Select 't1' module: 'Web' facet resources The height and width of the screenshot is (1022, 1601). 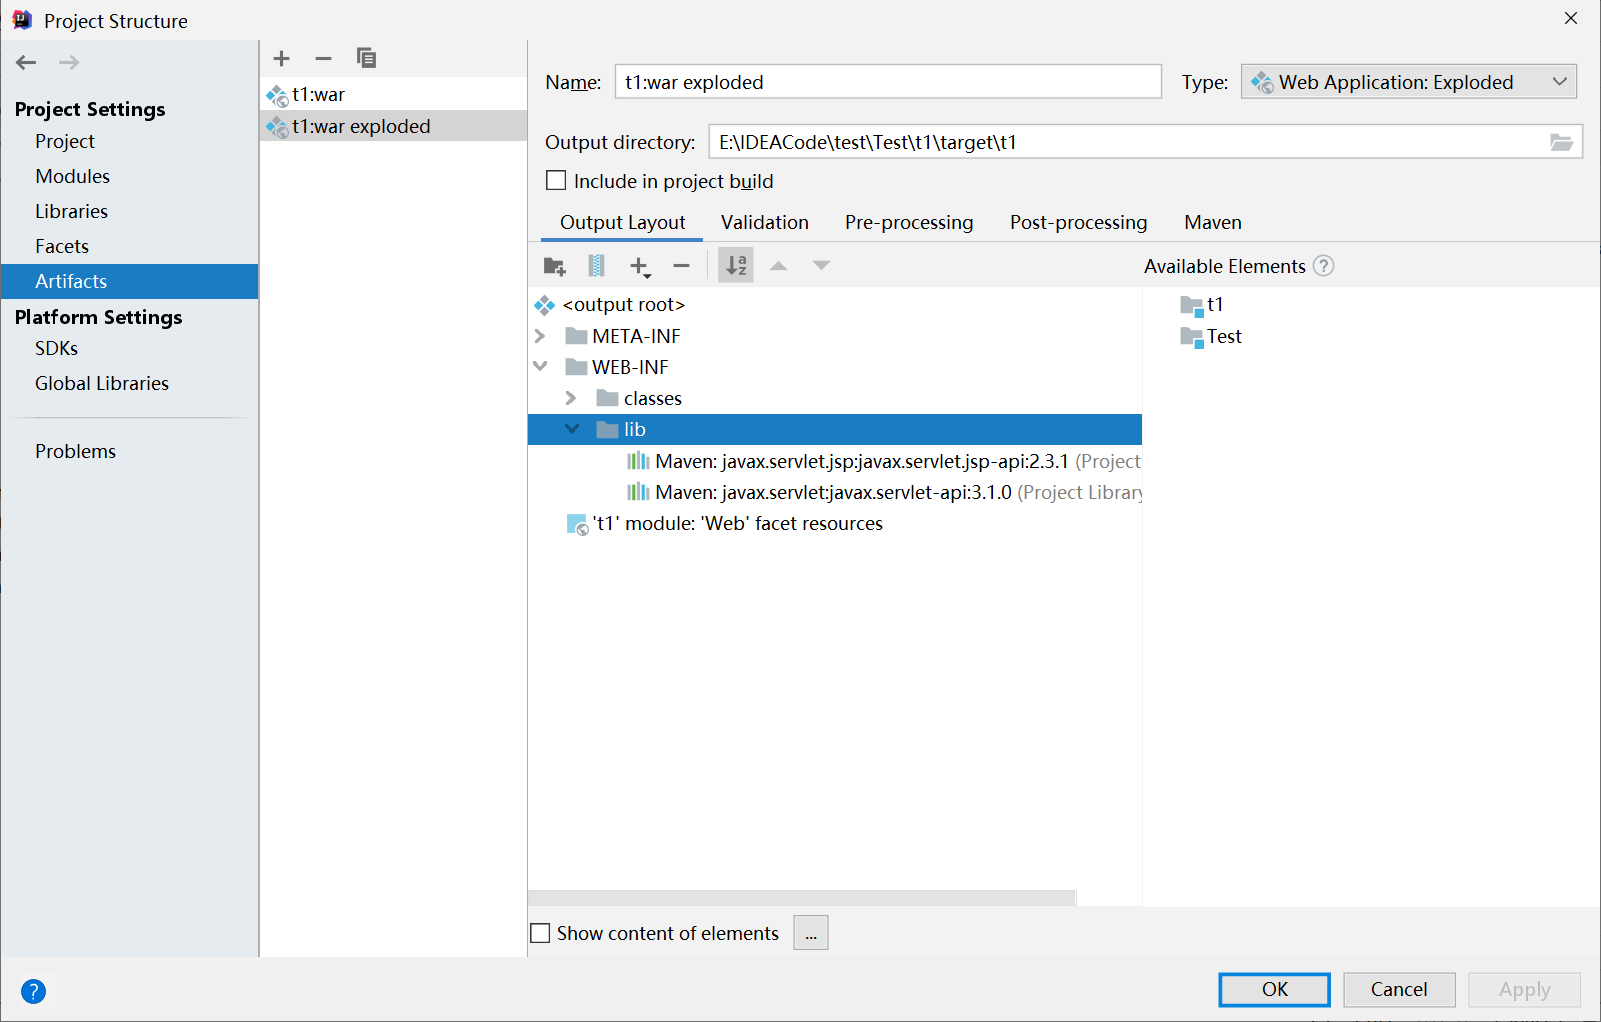pyautogui.click(x=835, y=523)
